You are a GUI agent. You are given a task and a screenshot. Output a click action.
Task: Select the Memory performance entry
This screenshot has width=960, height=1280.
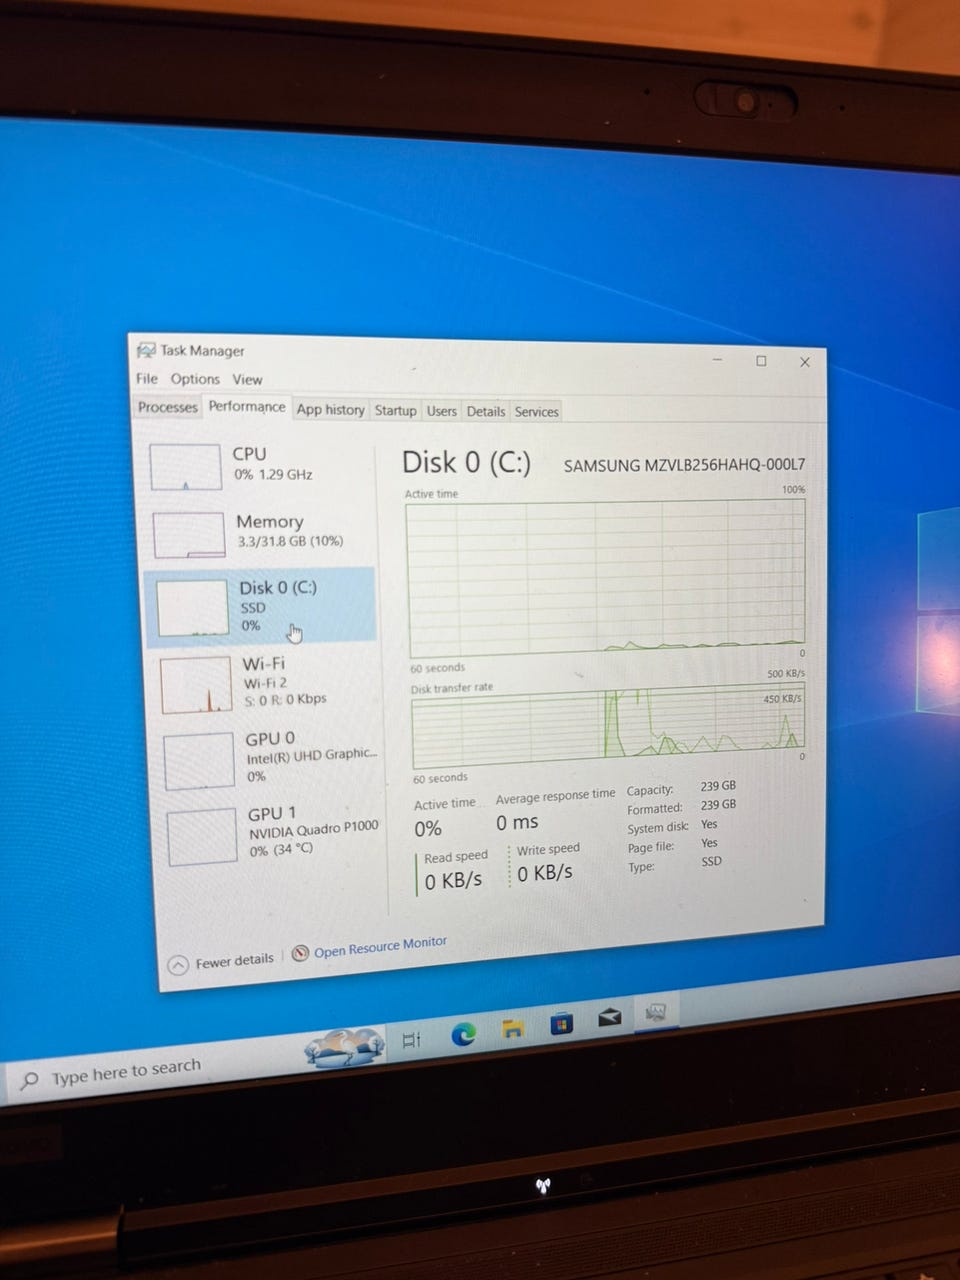tap(262, 533)
